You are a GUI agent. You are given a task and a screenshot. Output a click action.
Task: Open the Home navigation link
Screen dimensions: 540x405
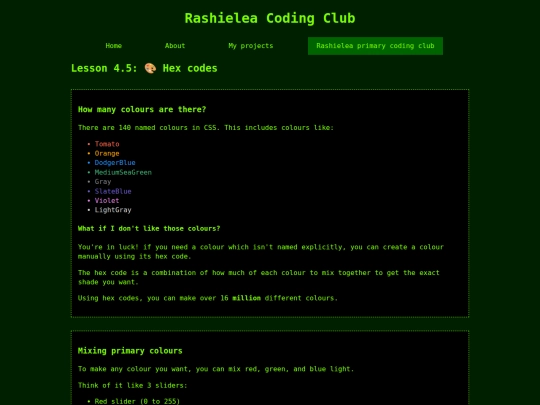click(114, 46)
